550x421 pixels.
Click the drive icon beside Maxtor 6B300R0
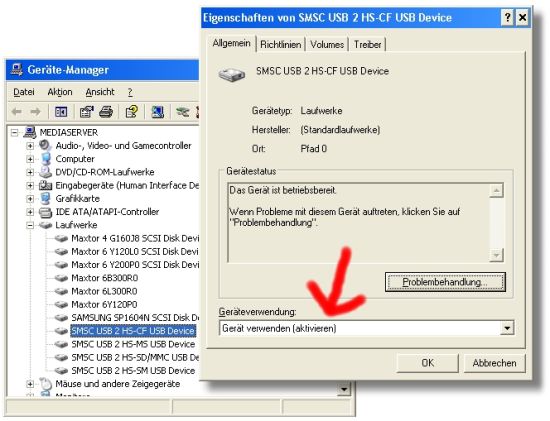point(61,278)
